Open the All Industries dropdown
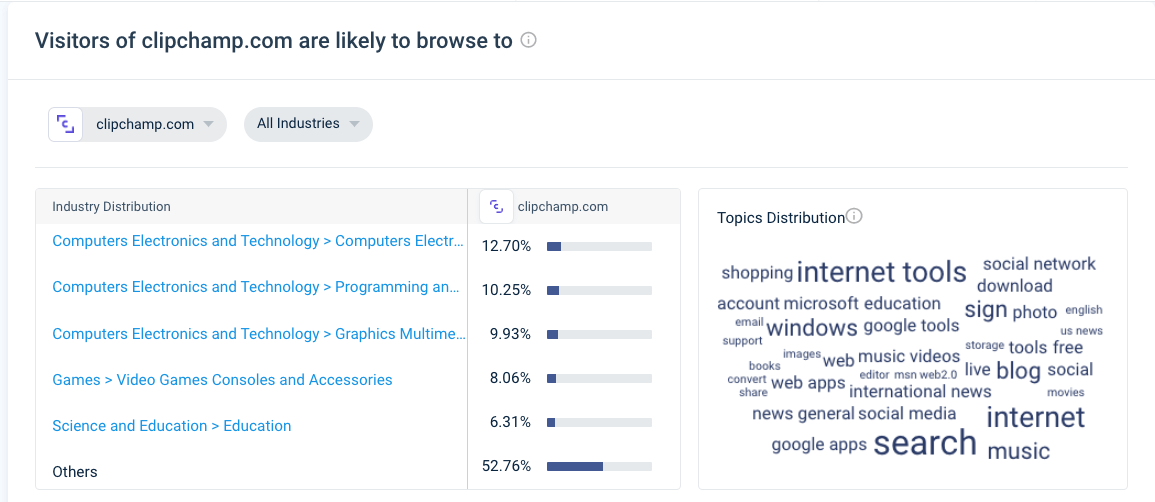1155x502 pixels. click(308, 124)
